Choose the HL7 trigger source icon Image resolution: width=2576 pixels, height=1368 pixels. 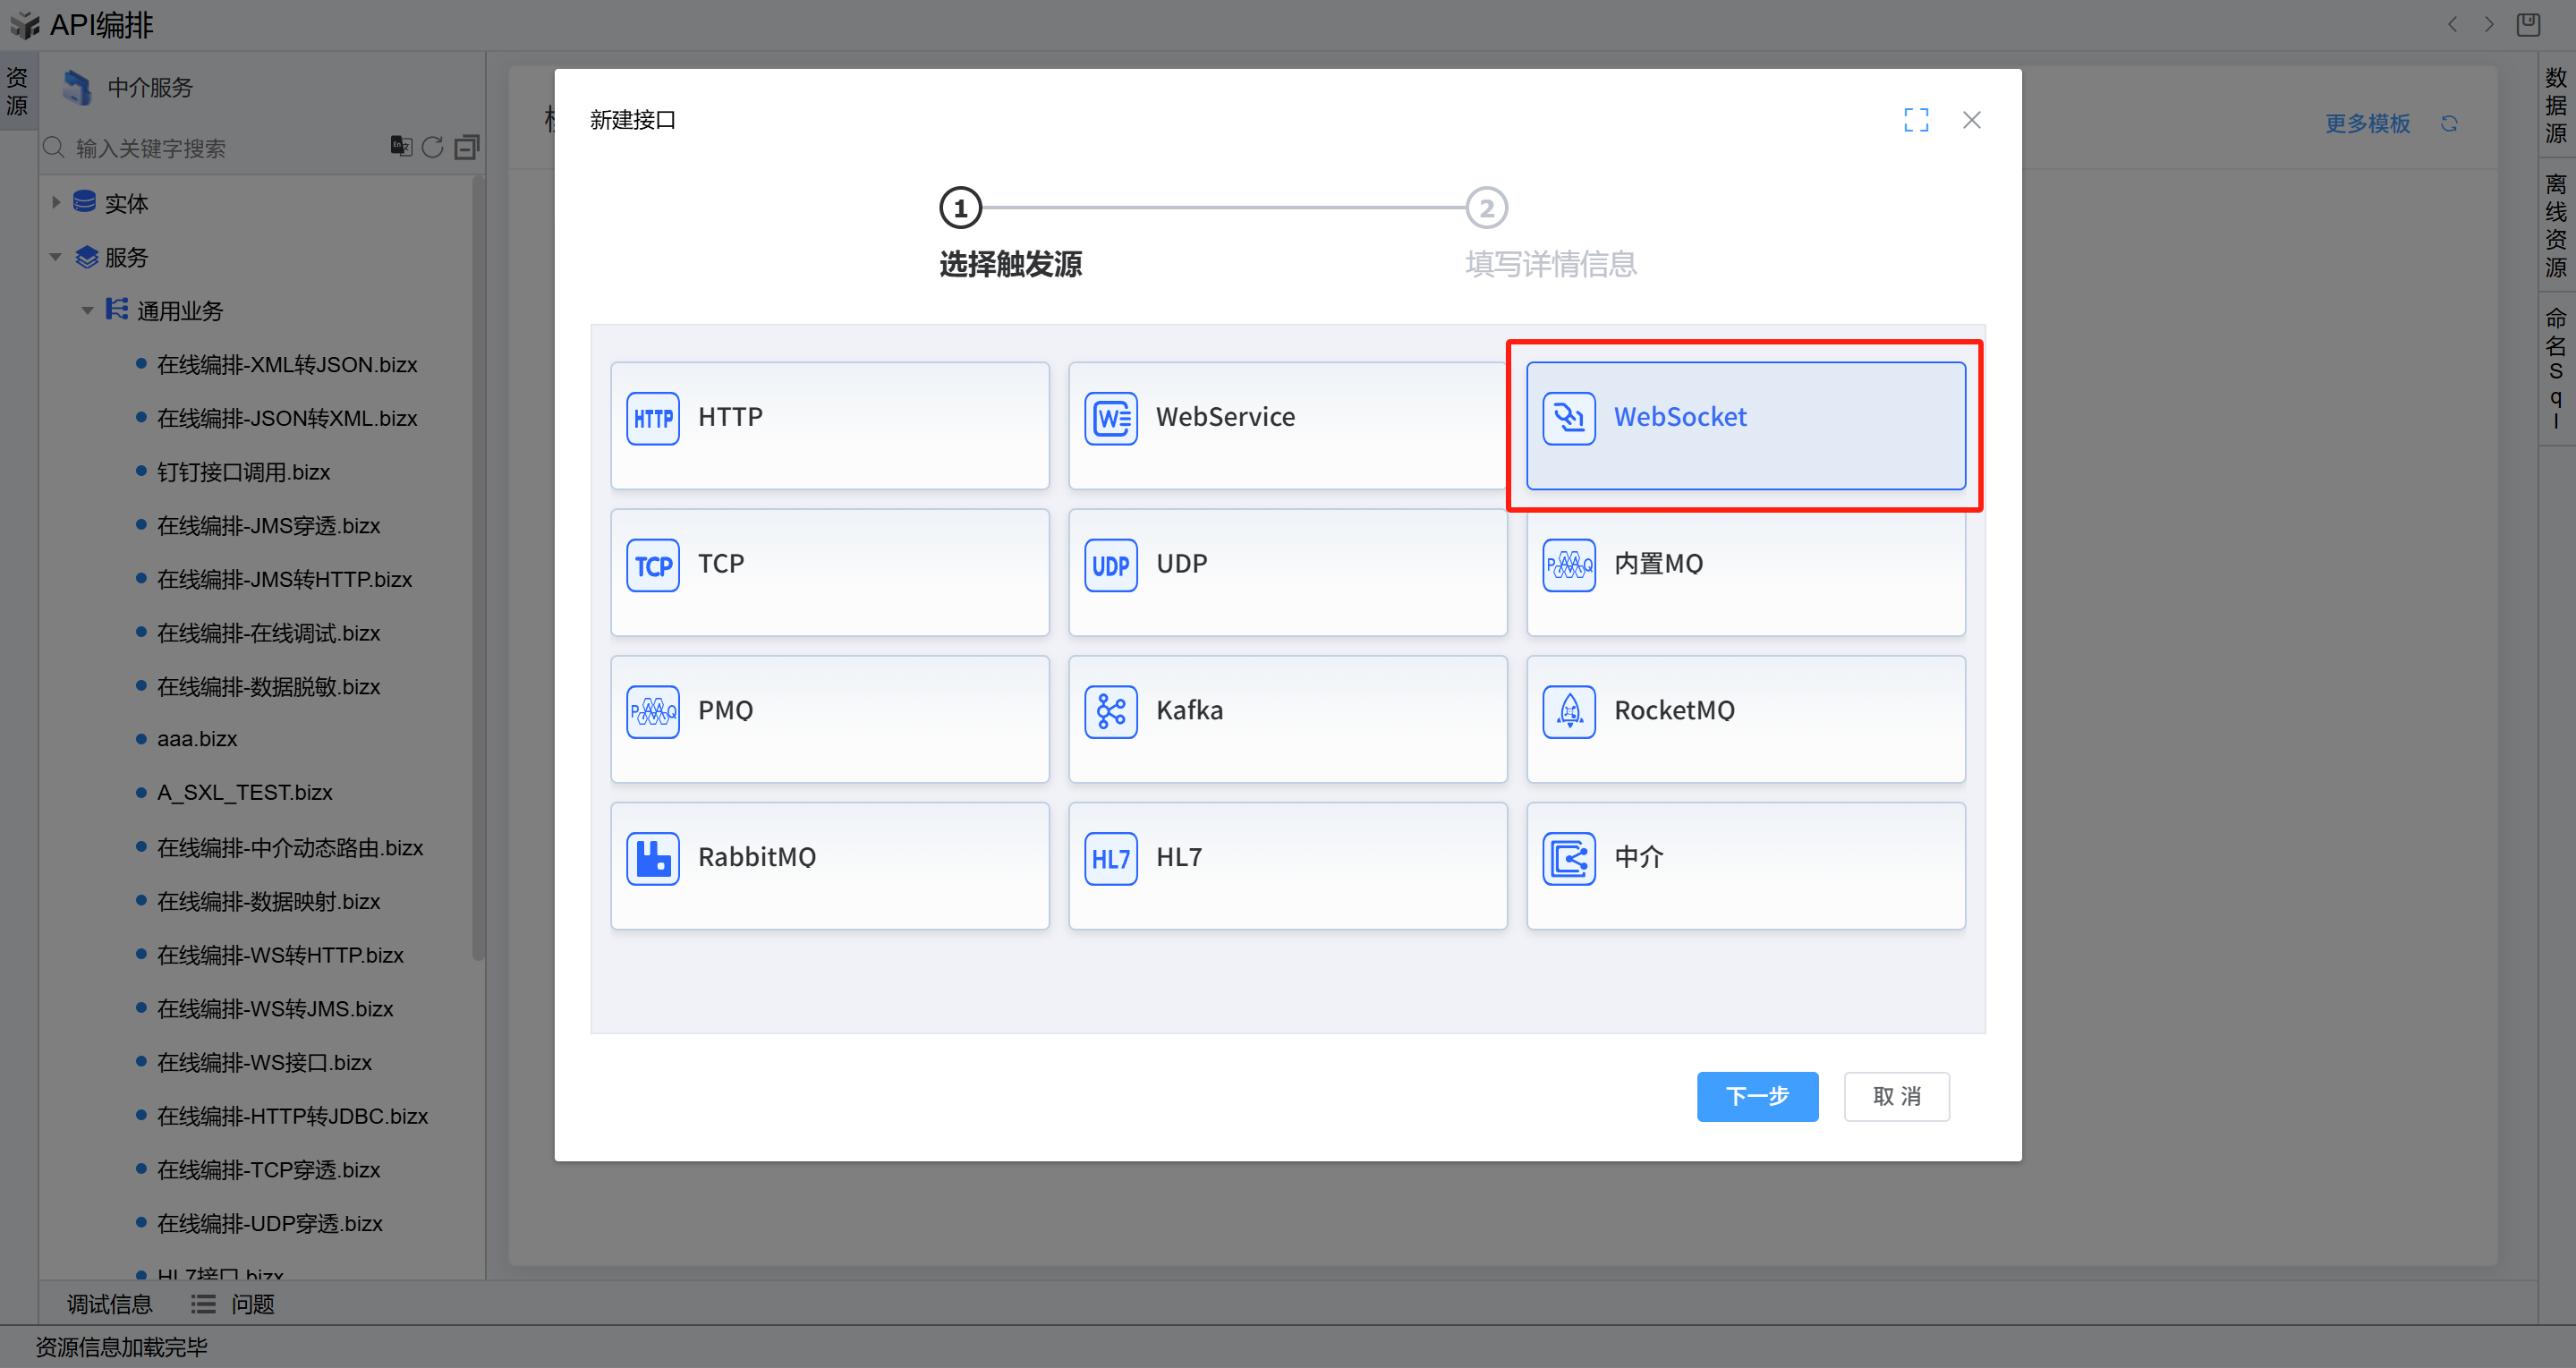click(x=1111, y=858)
